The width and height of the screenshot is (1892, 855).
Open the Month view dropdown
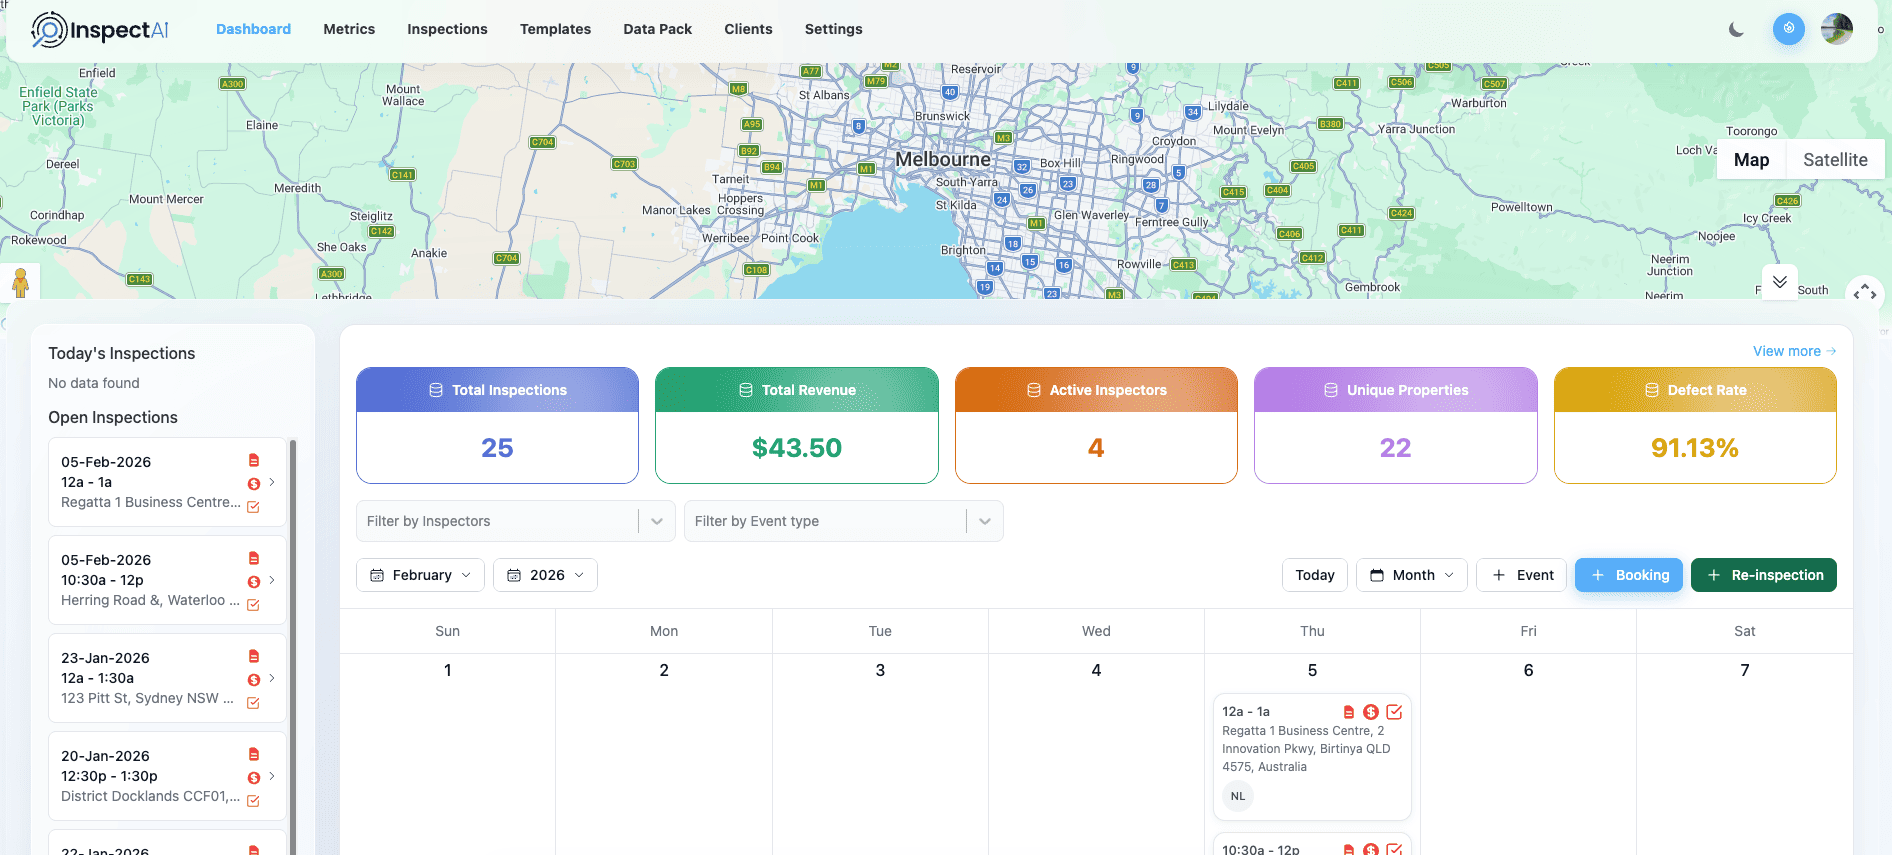tap(1412, 575)
